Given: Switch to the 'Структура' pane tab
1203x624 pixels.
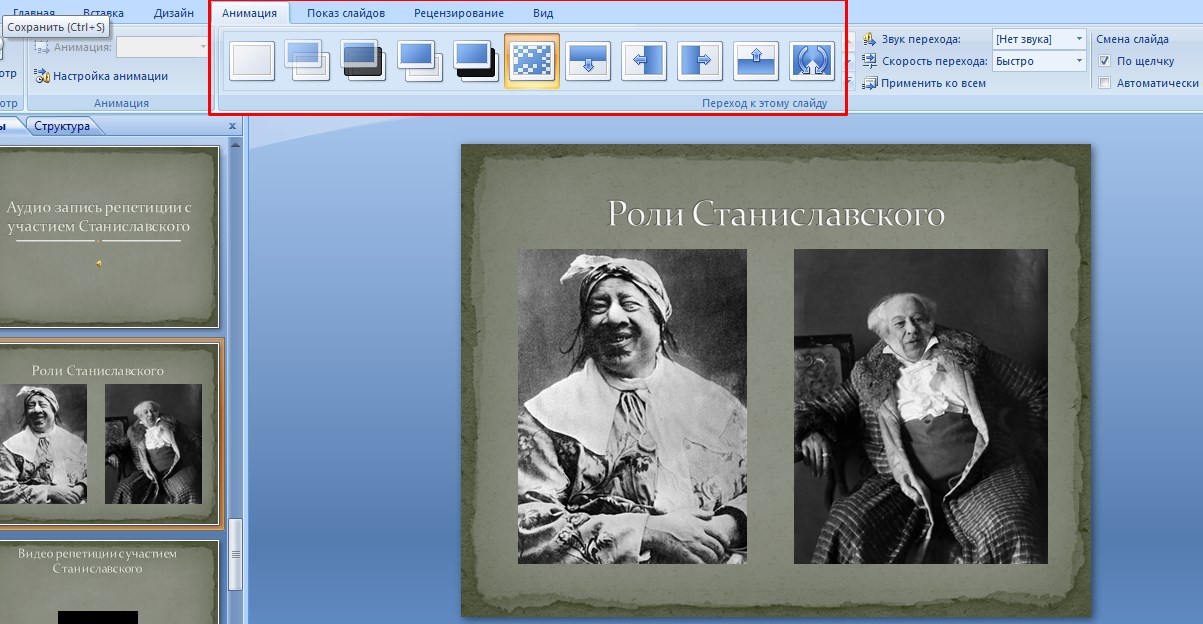Looking at the screenshot, I should [x=62, y=126].
